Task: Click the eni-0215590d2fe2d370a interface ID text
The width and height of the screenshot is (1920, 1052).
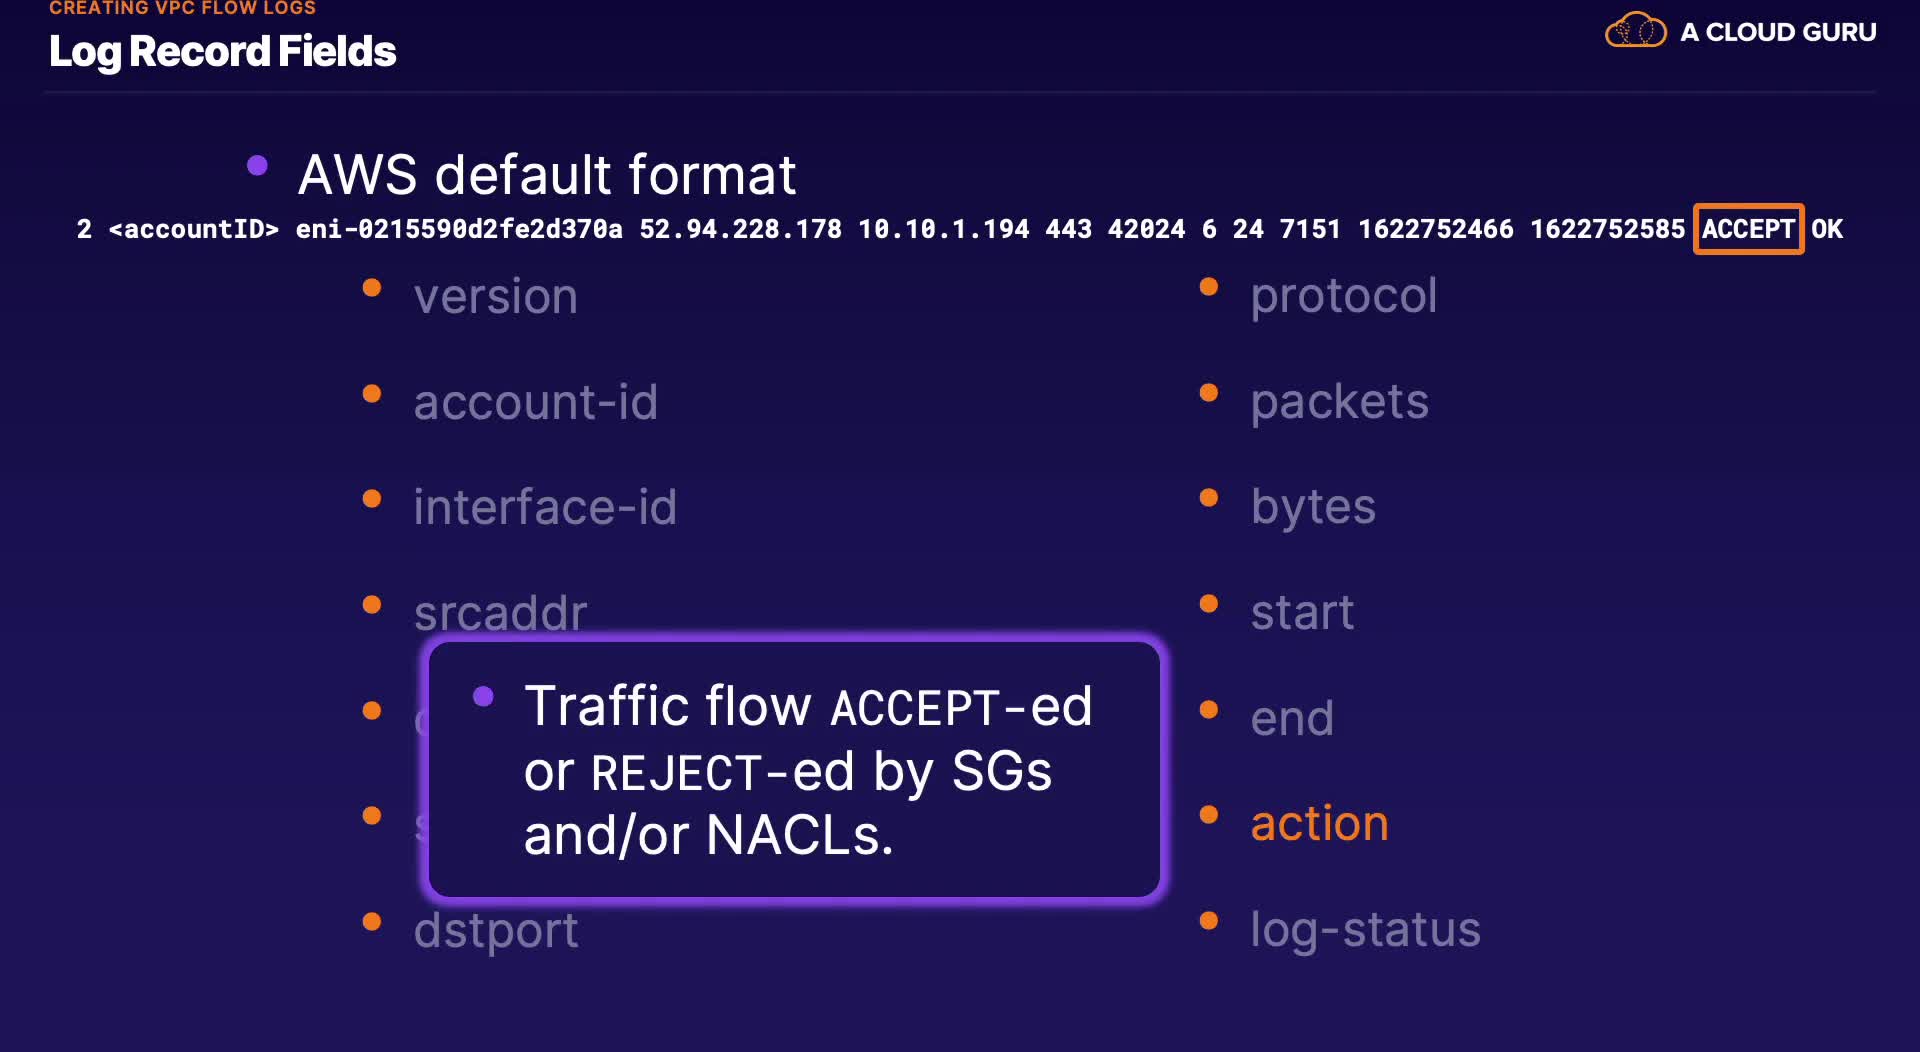Action: 458,229
